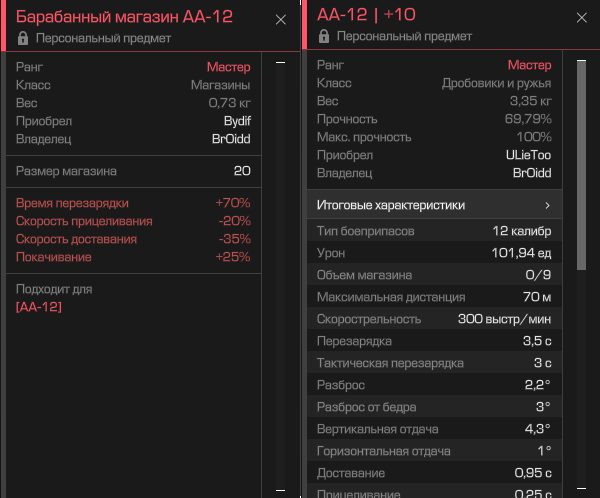Close the Барабанный магазин AA-12 panel
600x498 pixels.
click(x=281, y=20)
